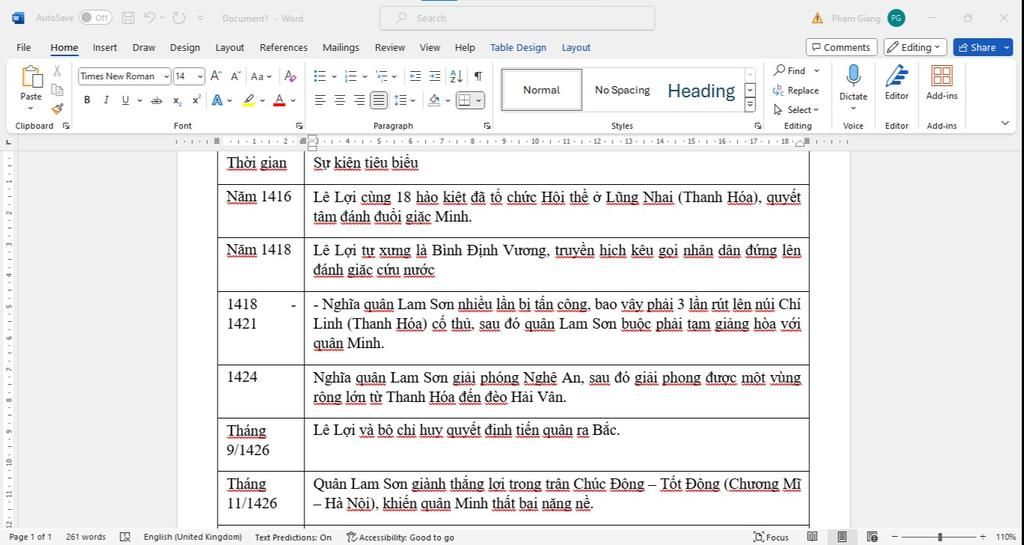This screenshot has height=545, width=1024.
Task: Open the Table Design tab
Action: point(518,48)
